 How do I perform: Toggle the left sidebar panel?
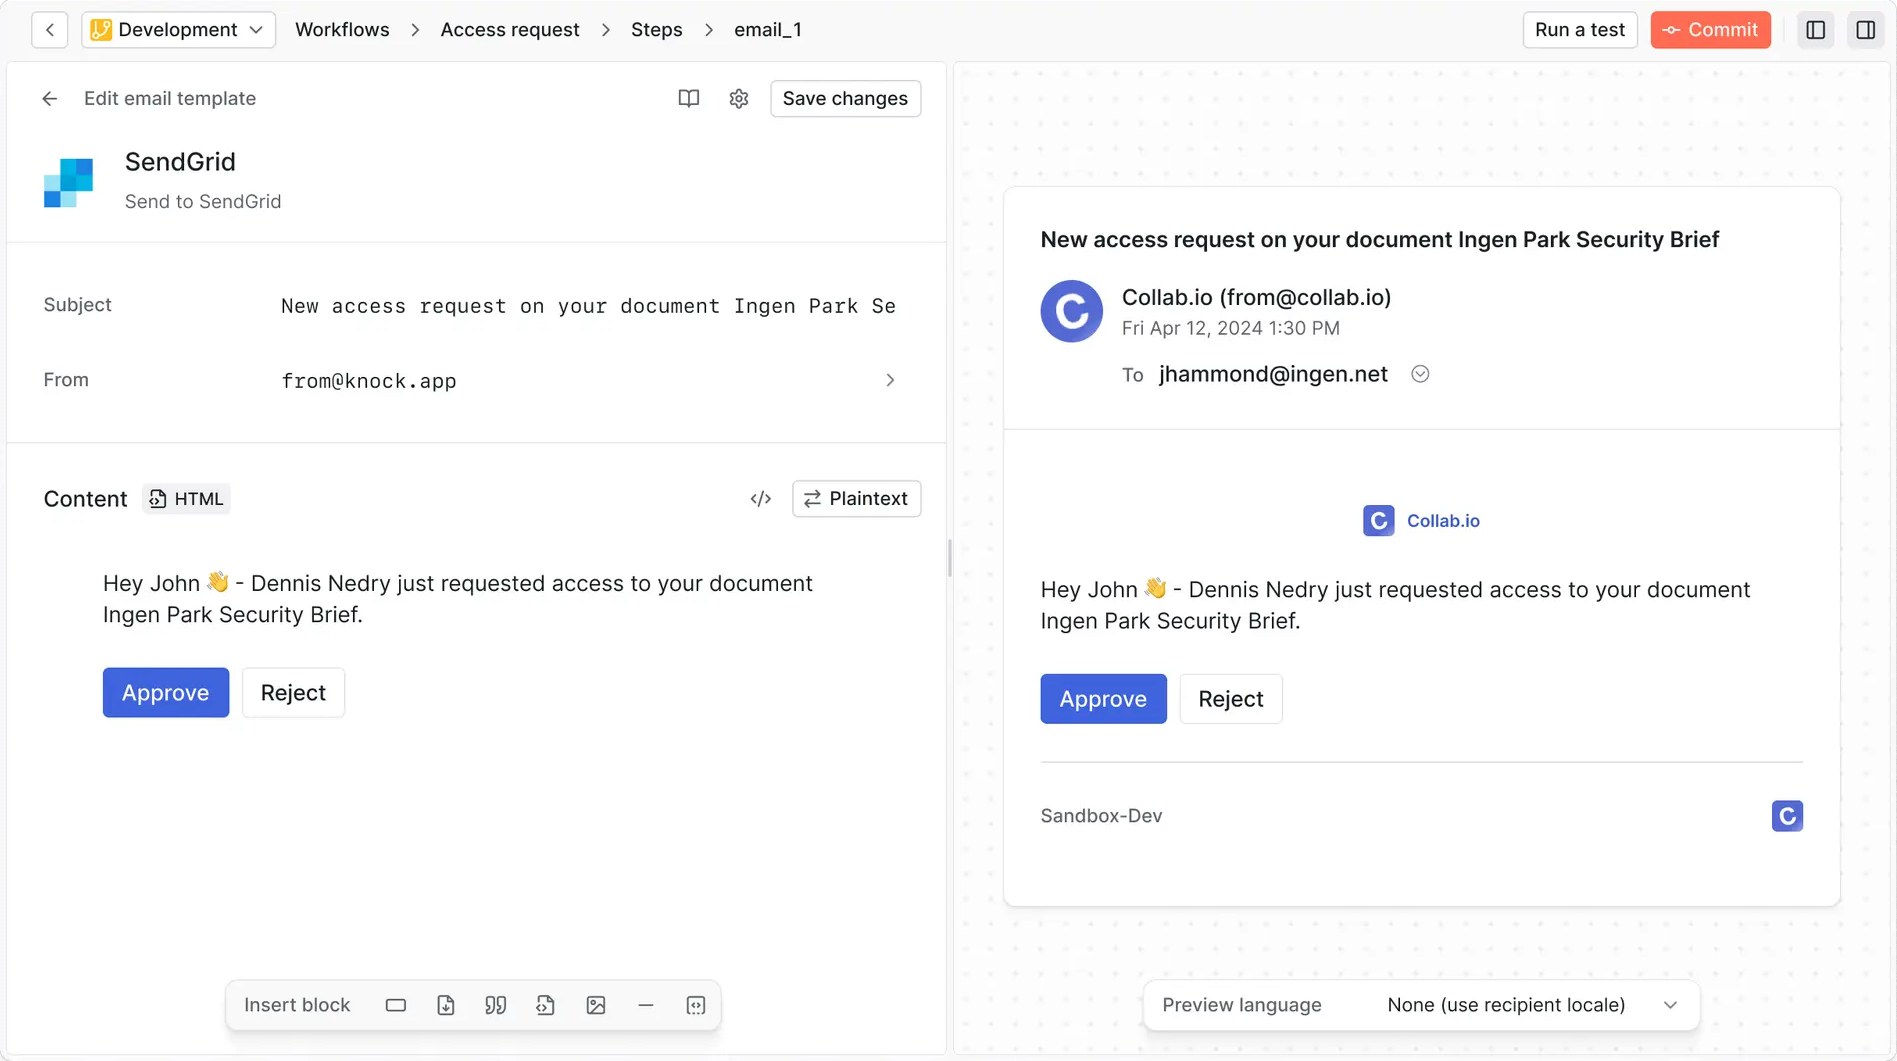pyautogui.click(x=1815, y=29)
